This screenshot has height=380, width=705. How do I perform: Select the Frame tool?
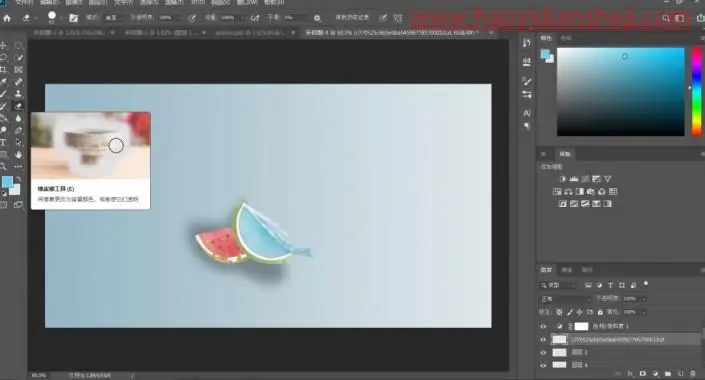tap(18, 70)
